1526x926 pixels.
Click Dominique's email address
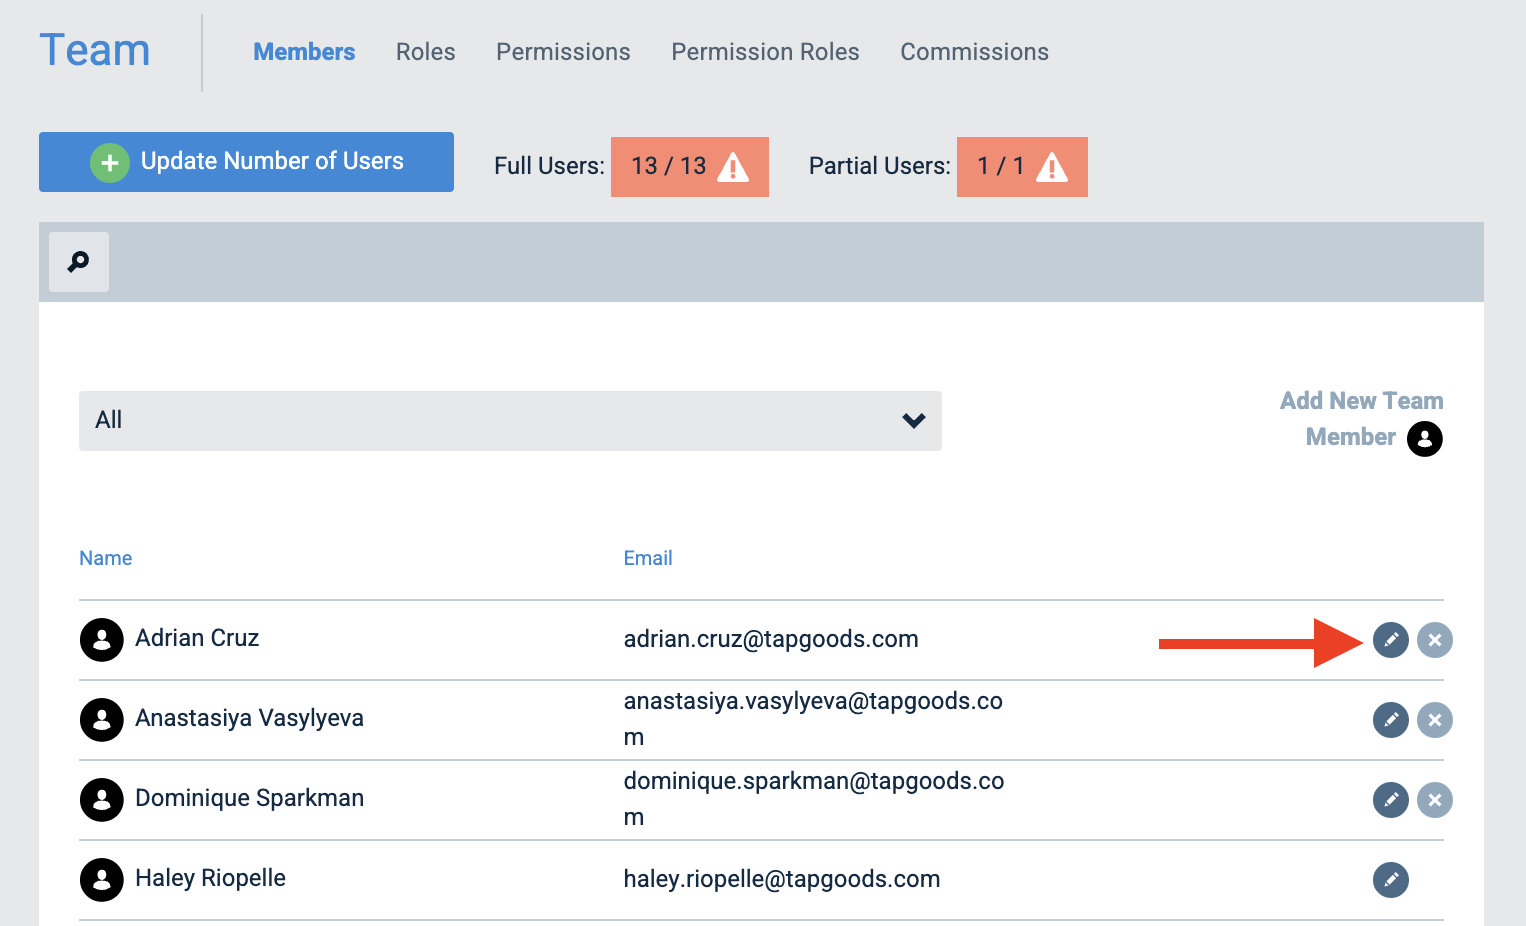[x=814, y=799]
